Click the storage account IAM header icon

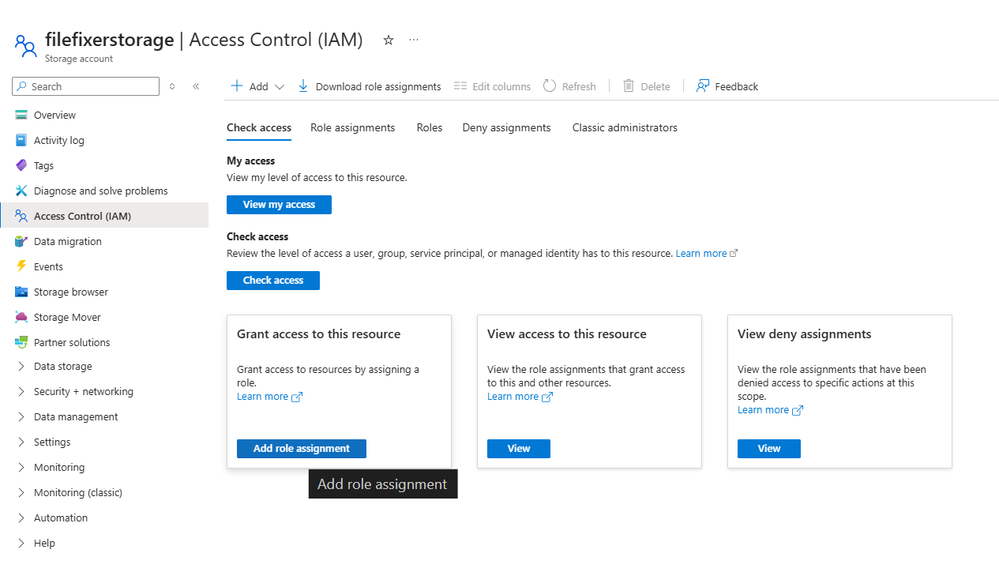point(25,46)
